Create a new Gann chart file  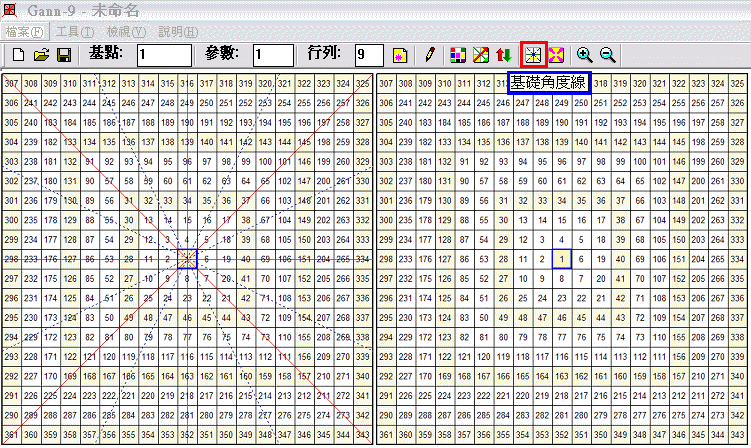click(18, 55)
